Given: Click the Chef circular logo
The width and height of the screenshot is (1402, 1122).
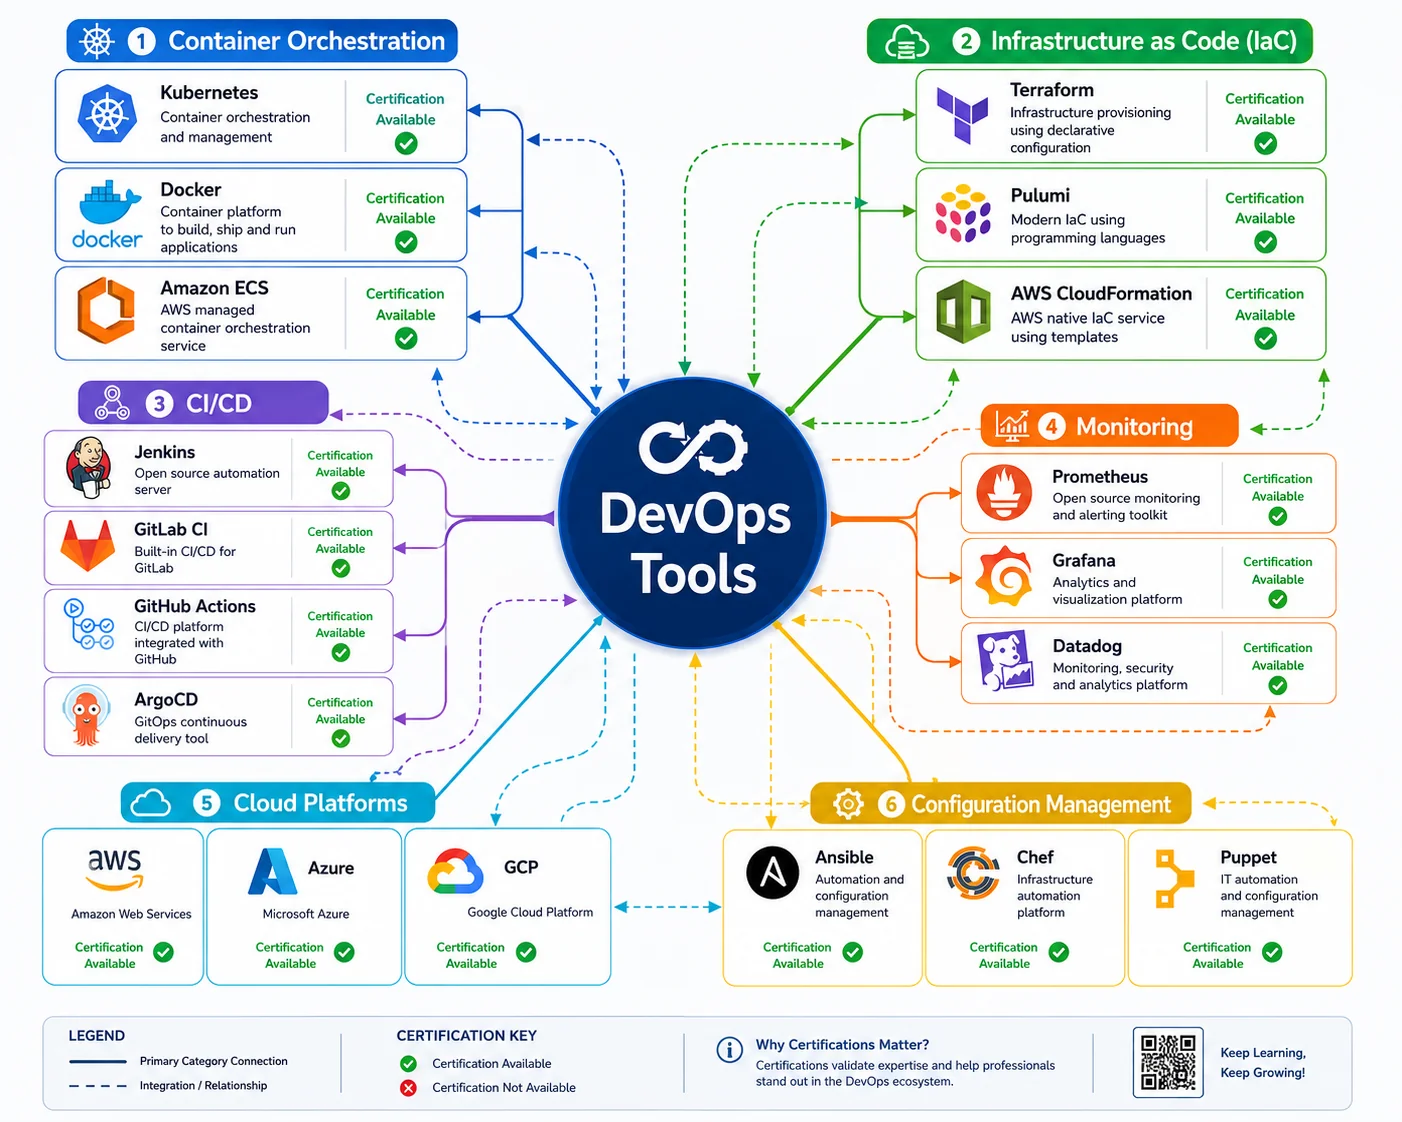Looking at the screenshot, I should point(973,872).
